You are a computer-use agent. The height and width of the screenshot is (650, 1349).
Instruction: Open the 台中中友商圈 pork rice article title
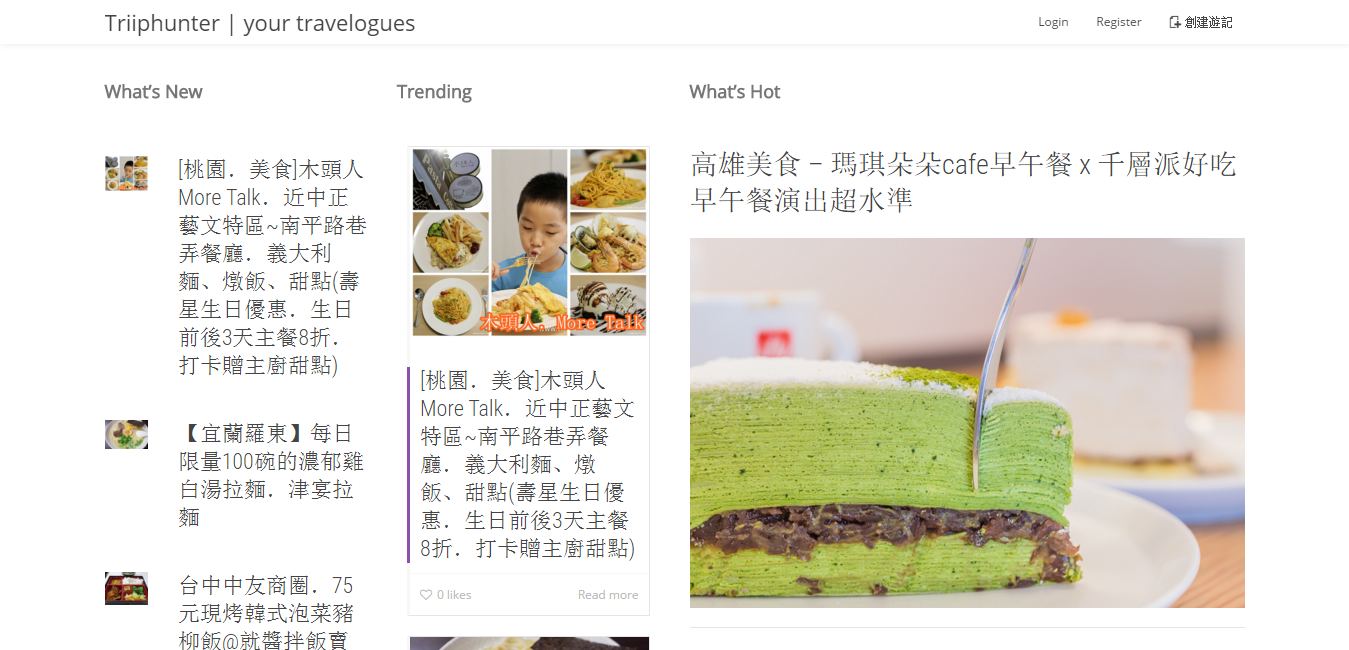pyautogui.click(x=266, y=611)
